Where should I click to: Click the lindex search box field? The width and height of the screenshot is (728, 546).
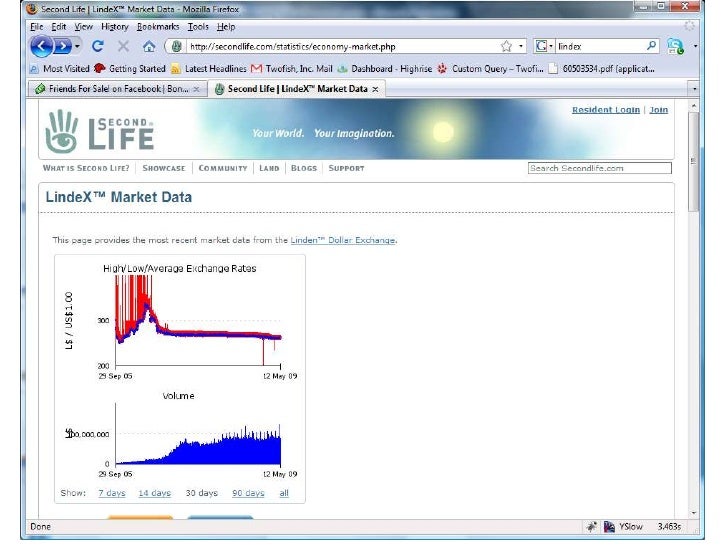(600, 46)
